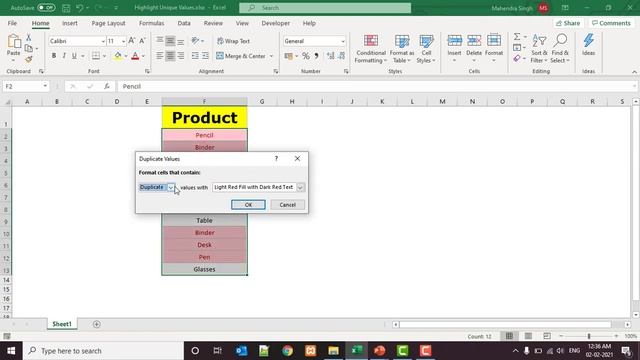
Task: Decrease font size with the small A icon
Action: click(x=142, y=41)
